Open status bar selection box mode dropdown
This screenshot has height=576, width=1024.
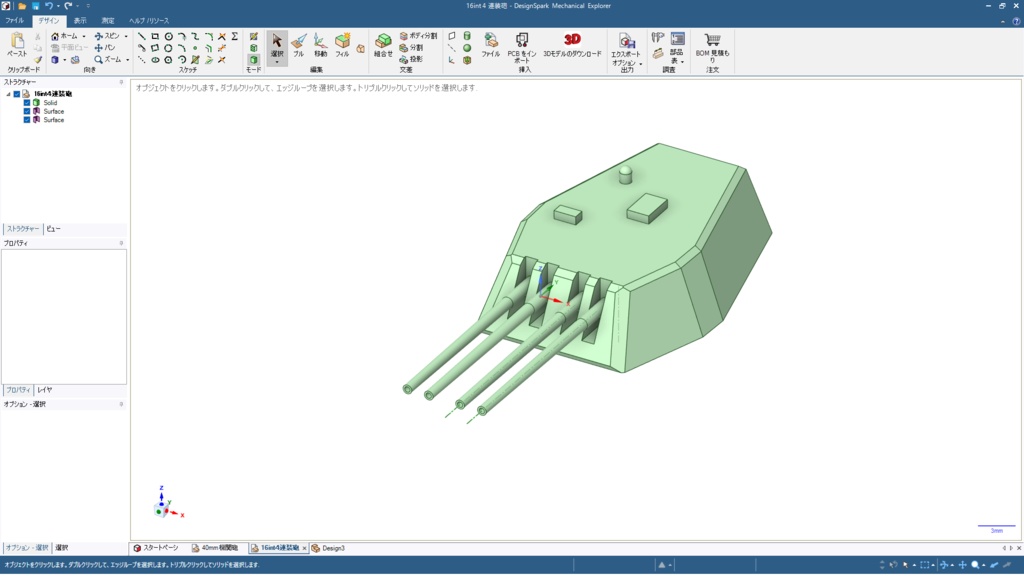pyautogui.click(x=933, y=565)
